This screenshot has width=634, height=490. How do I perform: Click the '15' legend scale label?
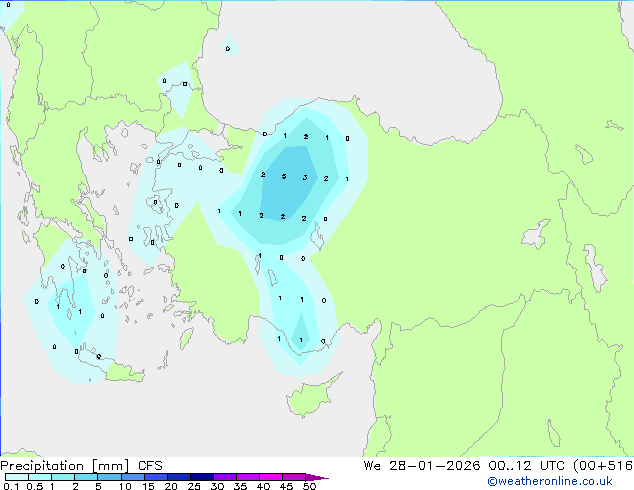pyautogui.click(x=148, y=486)
